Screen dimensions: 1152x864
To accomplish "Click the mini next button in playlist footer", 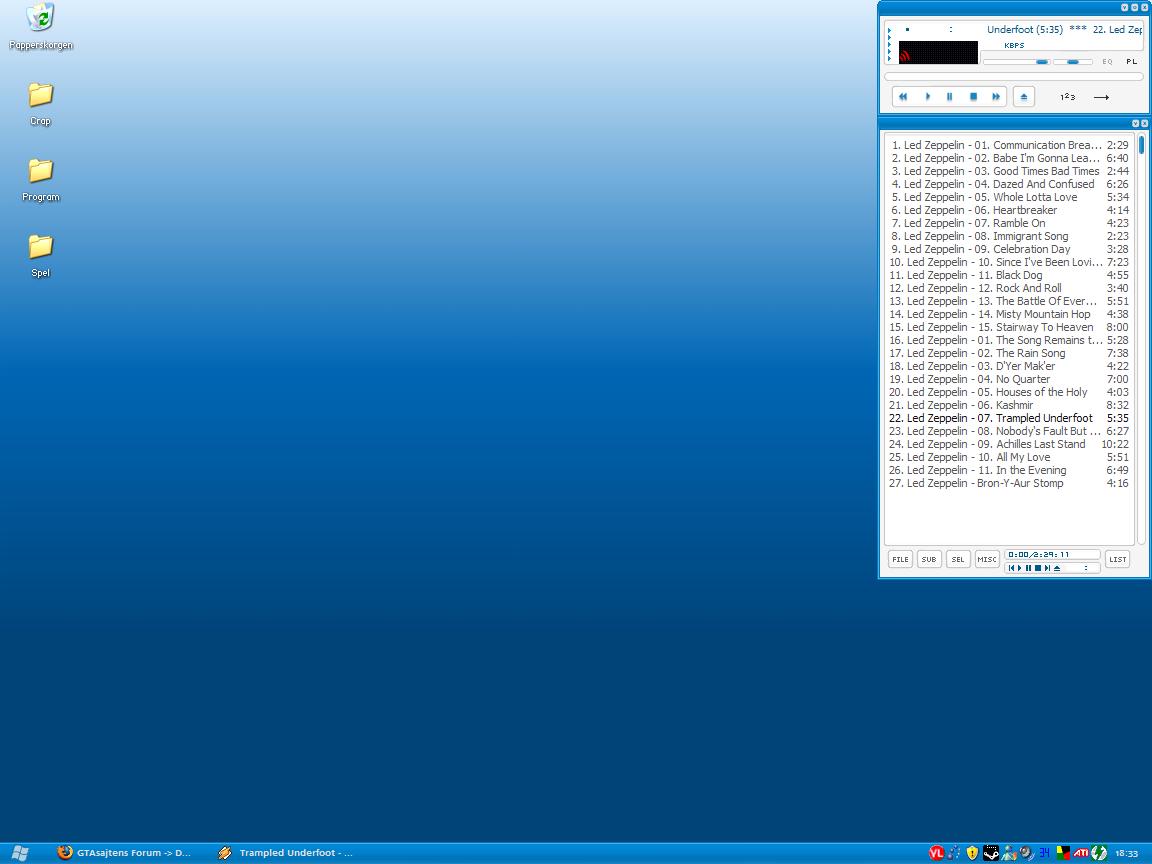I will [1047, 568].
